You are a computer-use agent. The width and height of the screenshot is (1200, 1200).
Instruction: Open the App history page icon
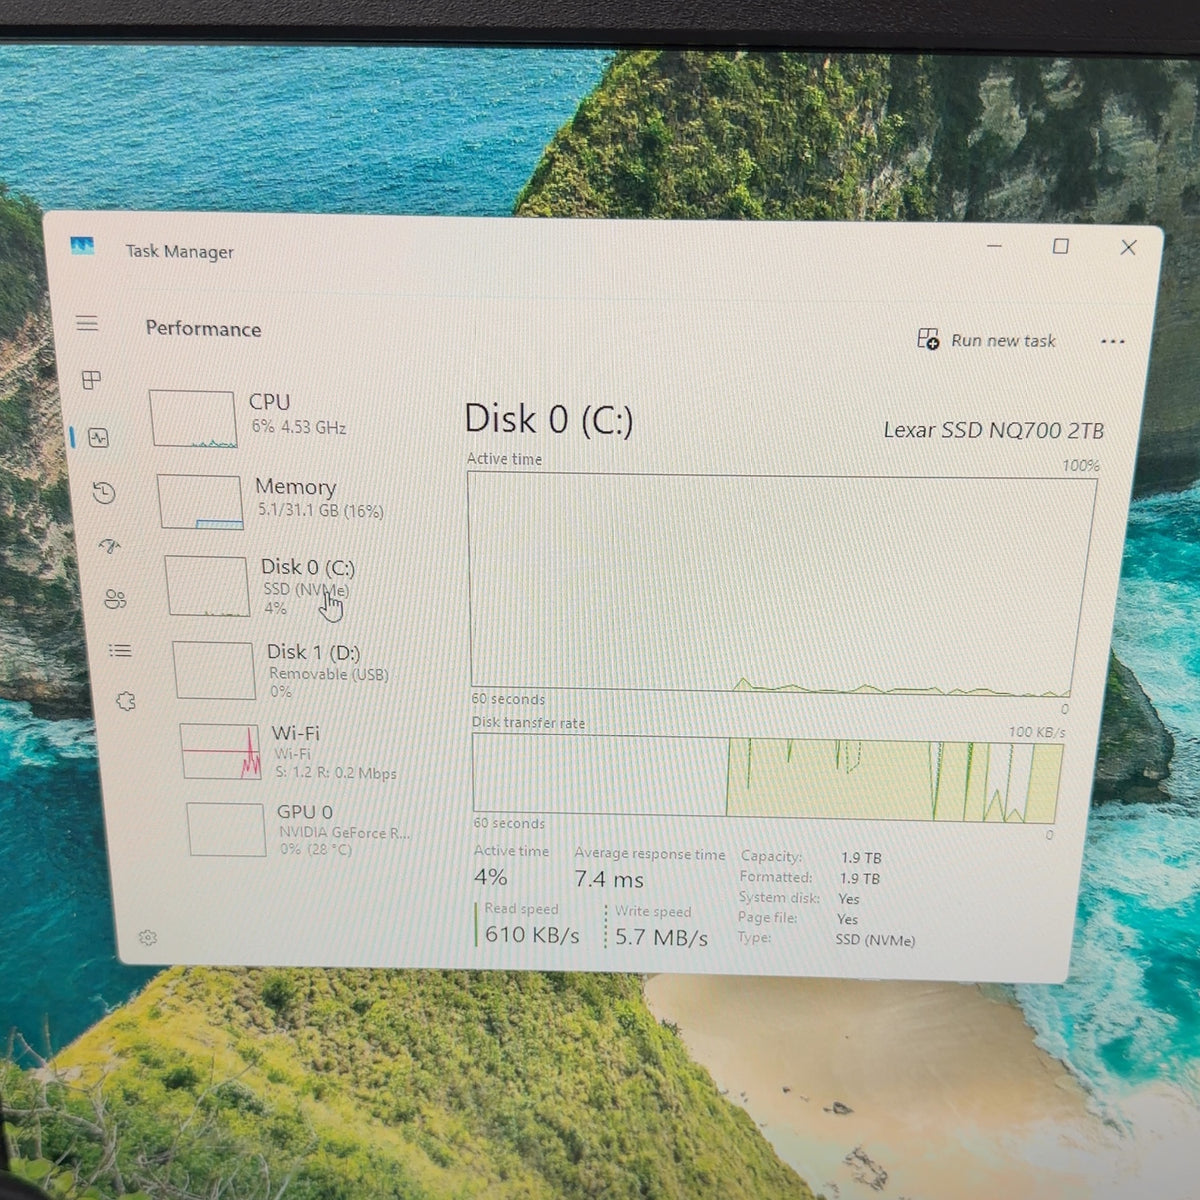104,492
